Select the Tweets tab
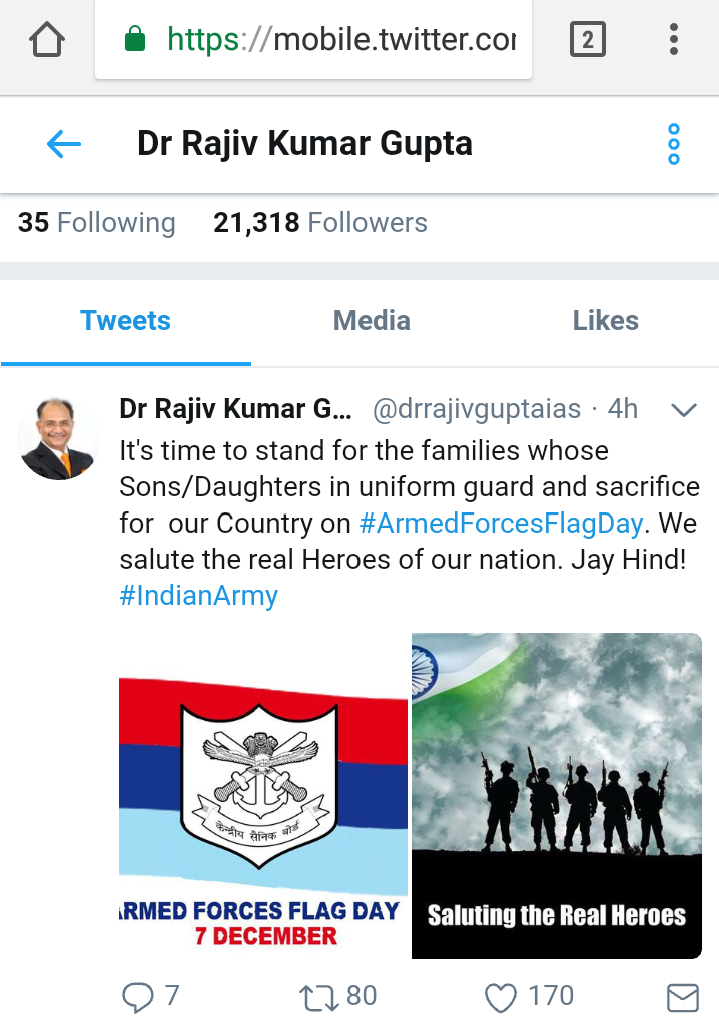 [125, 321]
